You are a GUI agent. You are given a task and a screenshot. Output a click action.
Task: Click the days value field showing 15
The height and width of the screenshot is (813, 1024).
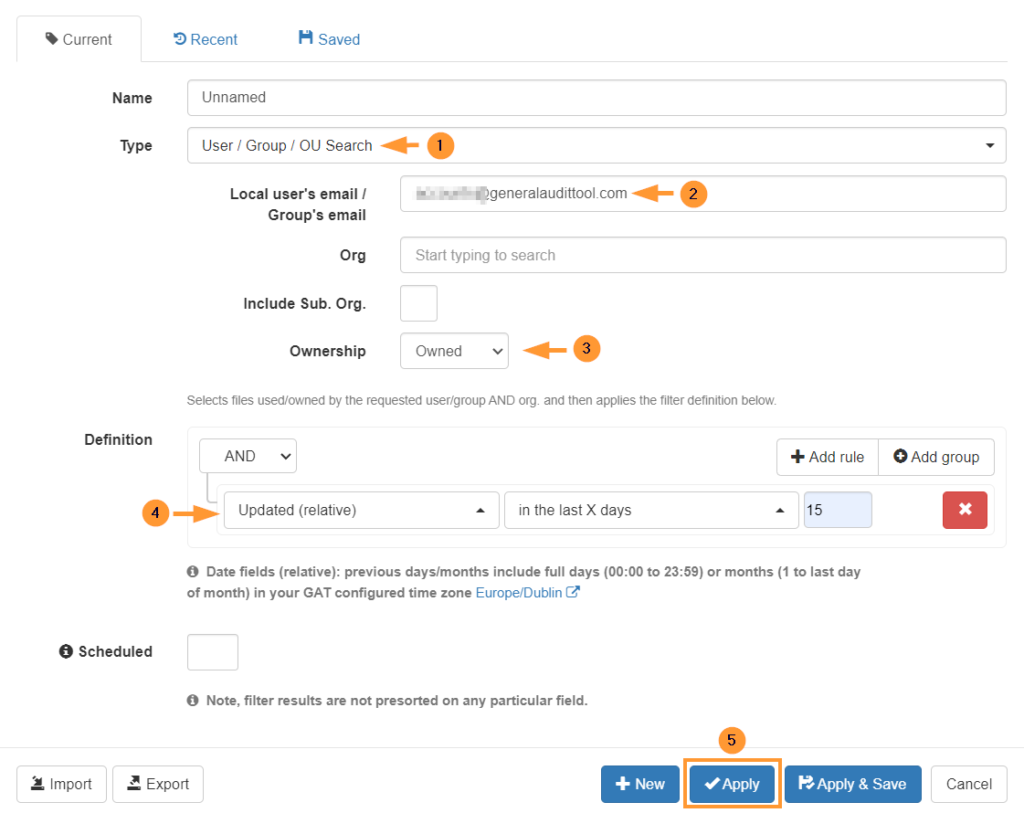point(837,510)
